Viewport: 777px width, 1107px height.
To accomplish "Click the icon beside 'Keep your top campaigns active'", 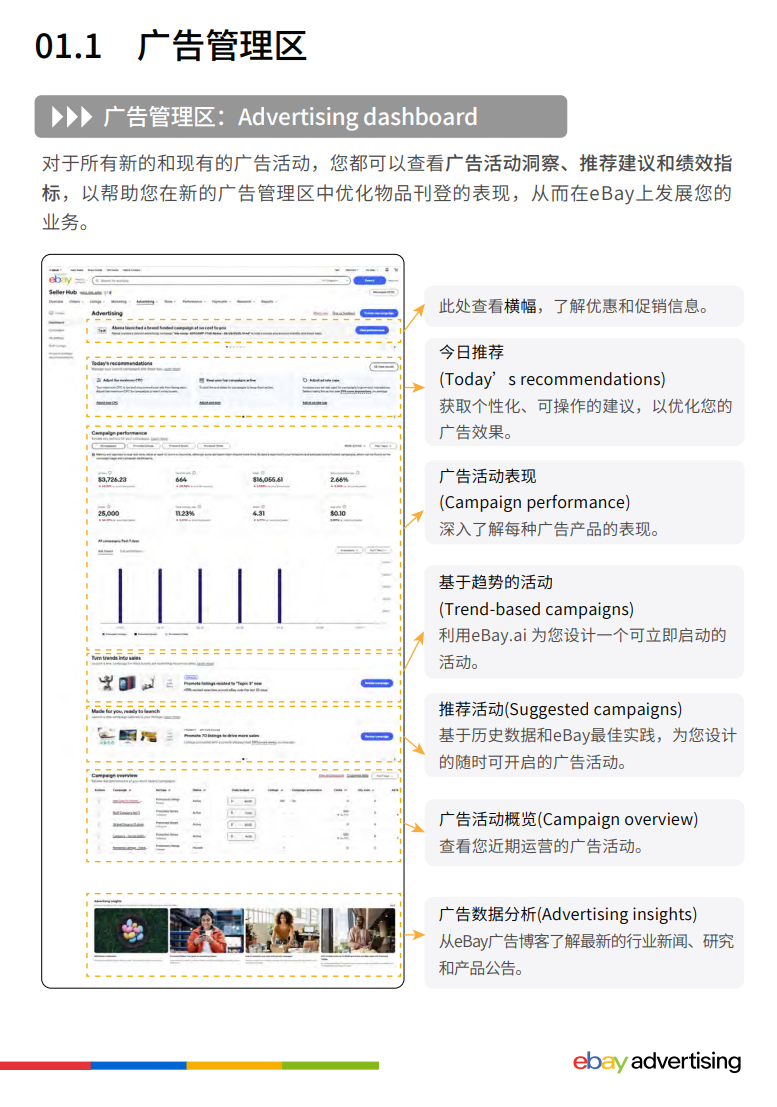I will coord(203,381).
